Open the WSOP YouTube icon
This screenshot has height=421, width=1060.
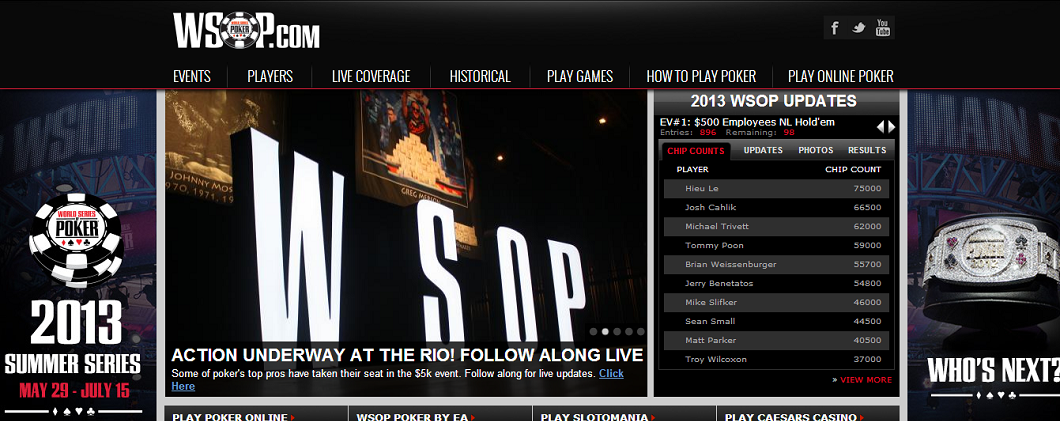(882, 28)
